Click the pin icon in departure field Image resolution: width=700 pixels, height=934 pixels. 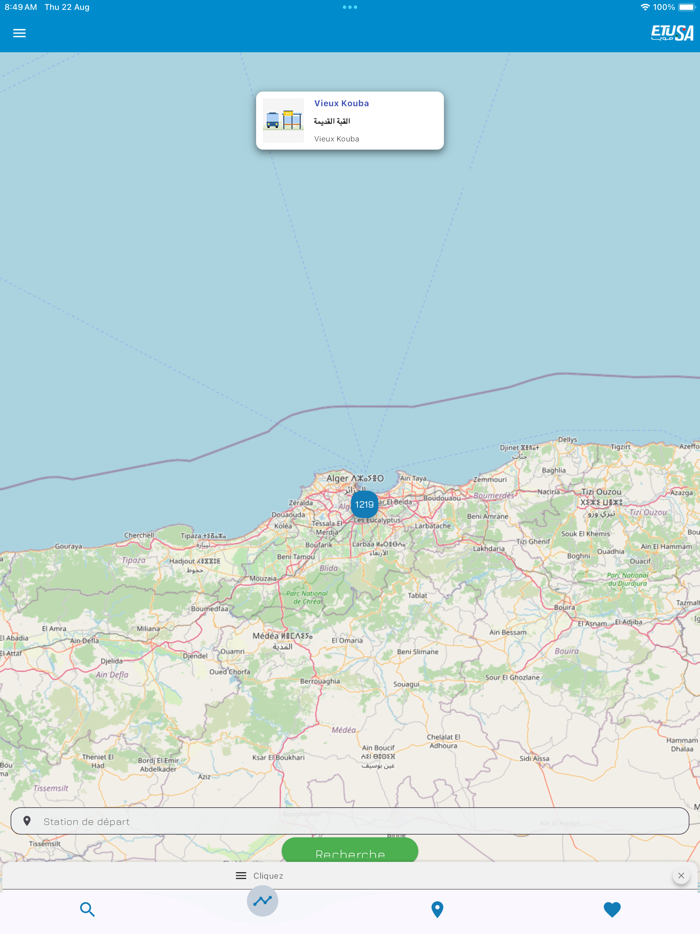pos(27,821)
